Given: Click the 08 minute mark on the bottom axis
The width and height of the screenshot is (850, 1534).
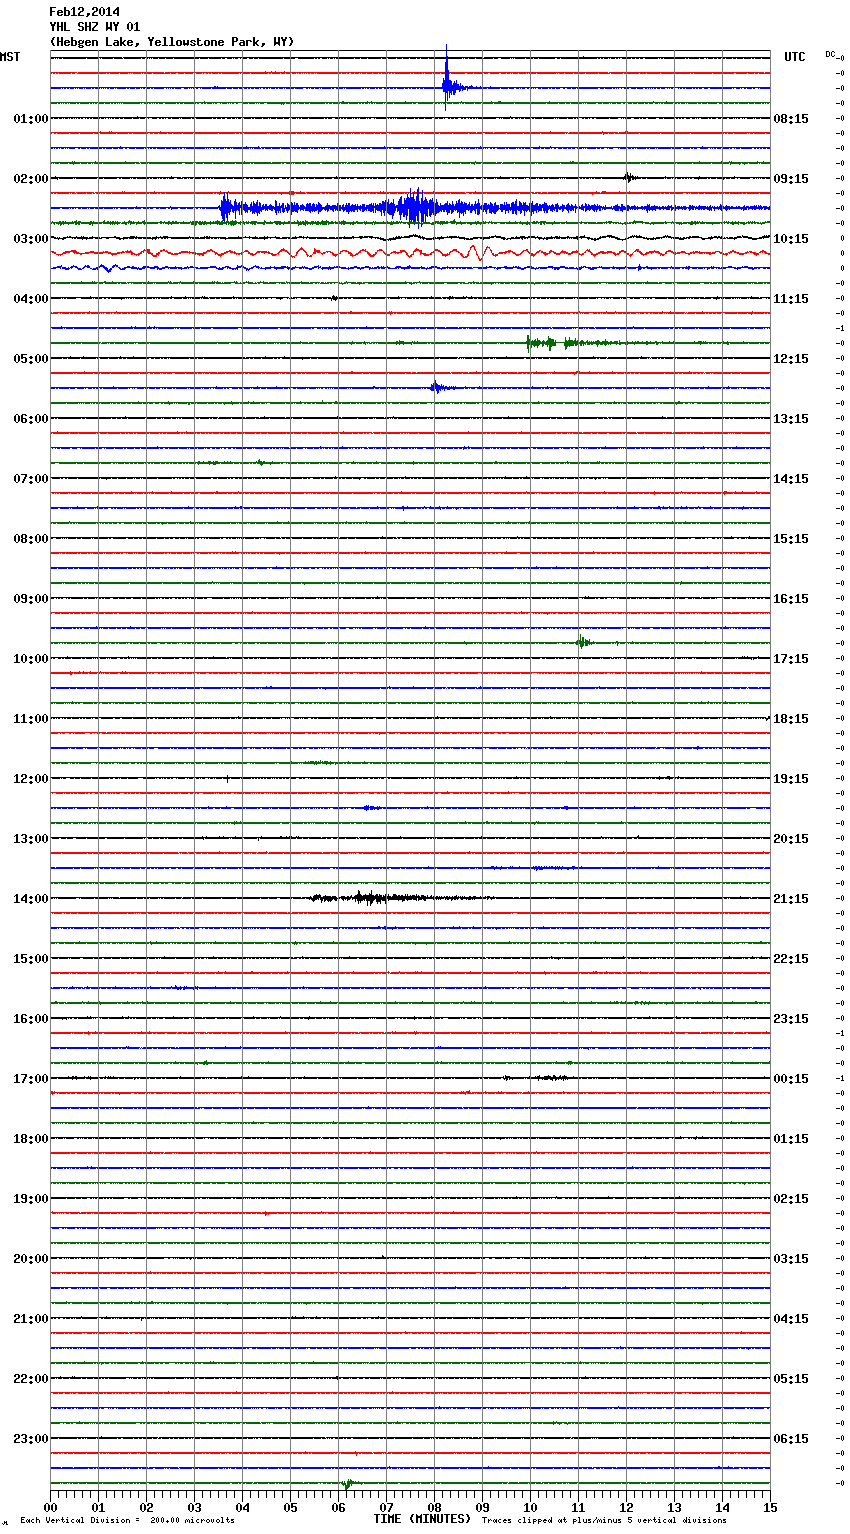Looking at the screenshot, I should 434,1507.
